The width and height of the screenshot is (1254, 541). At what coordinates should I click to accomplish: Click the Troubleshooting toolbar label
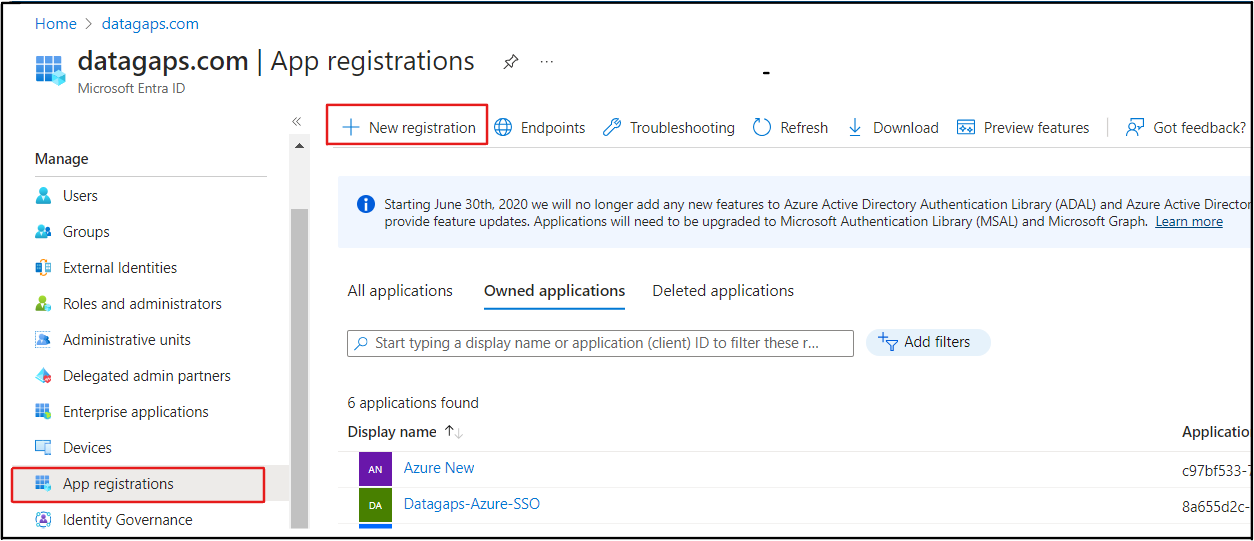click(682, 128)
